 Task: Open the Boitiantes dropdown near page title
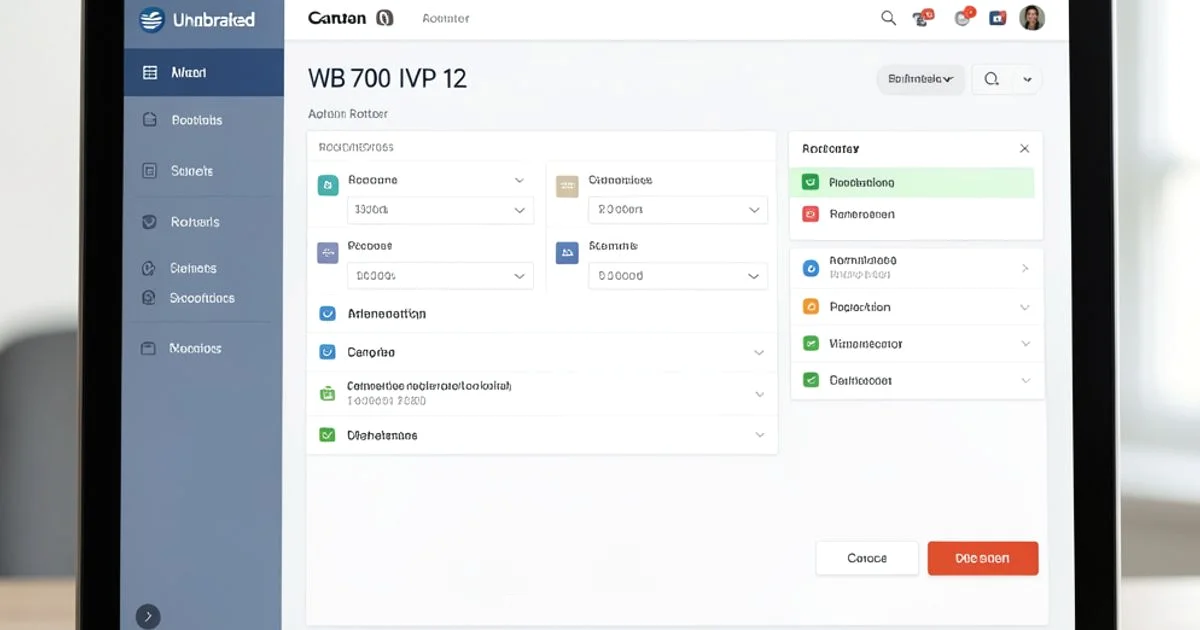point(920,79)
